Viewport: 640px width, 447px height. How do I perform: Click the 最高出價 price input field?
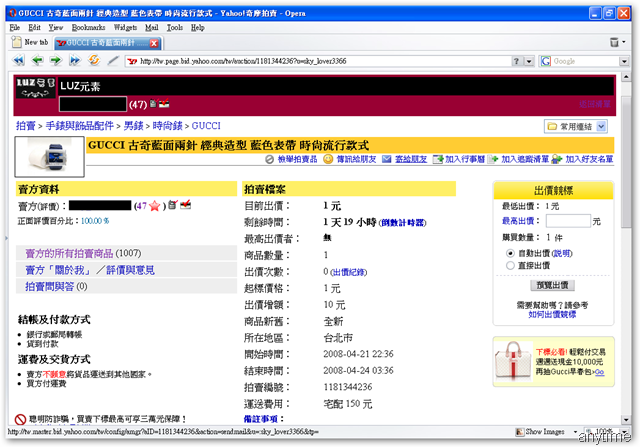tap(568, 221)
